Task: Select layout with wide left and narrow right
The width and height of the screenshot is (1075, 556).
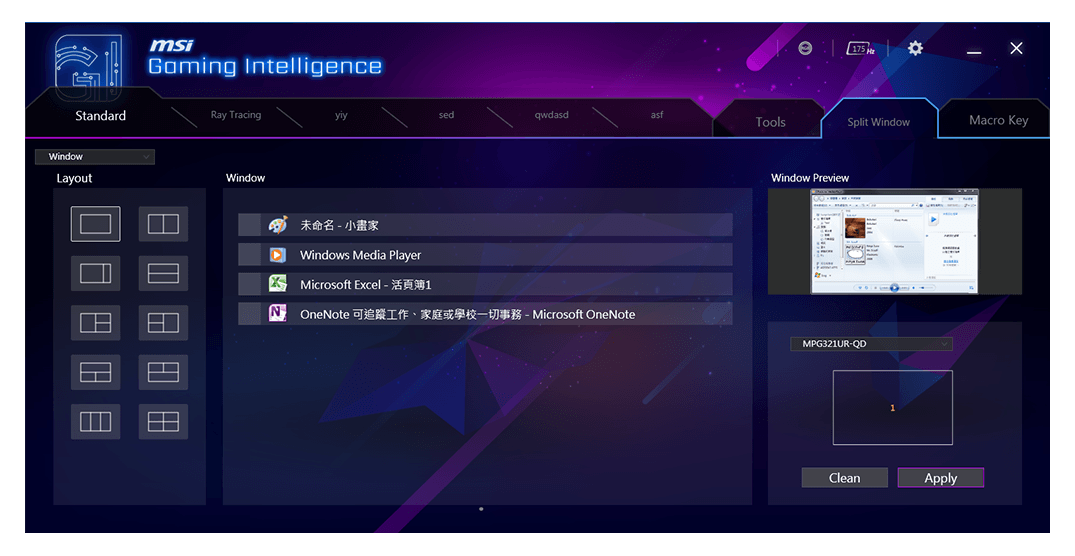Action: point(95,273)
